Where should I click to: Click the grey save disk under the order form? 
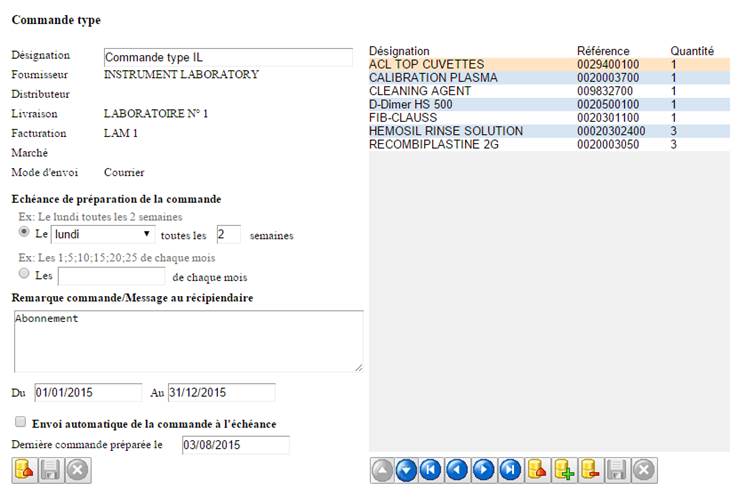pos(51,470)
